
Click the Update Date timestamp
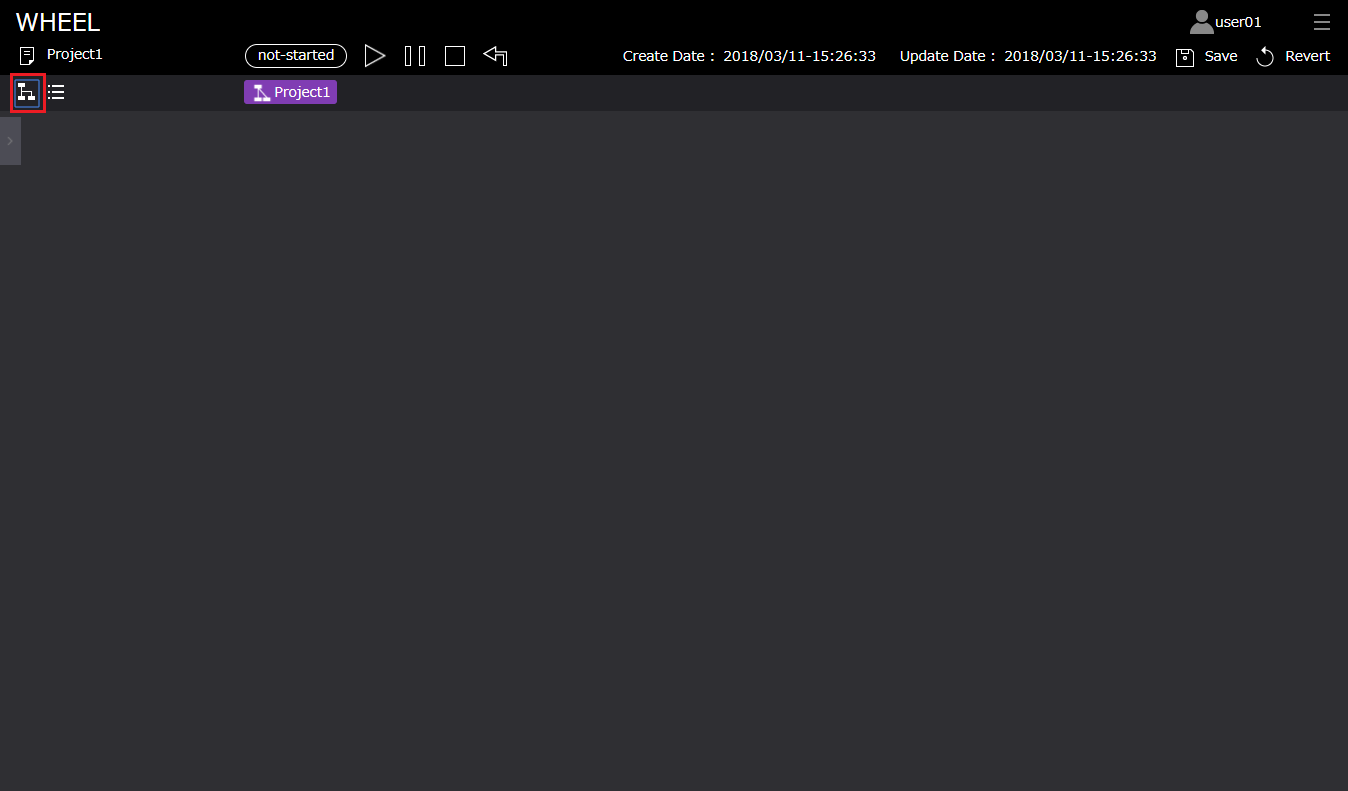point(1080,56)
